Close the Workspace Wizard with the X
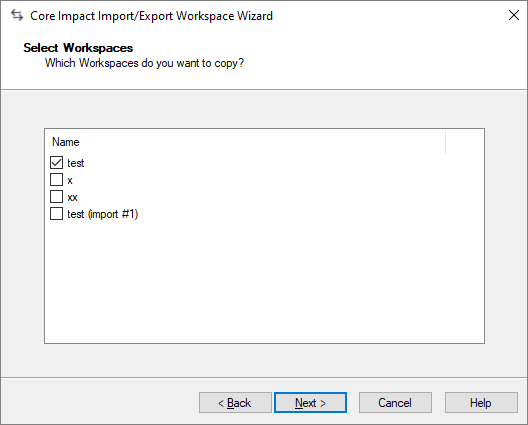The height and width of the screenshot is (425, 528). point(514,15)
